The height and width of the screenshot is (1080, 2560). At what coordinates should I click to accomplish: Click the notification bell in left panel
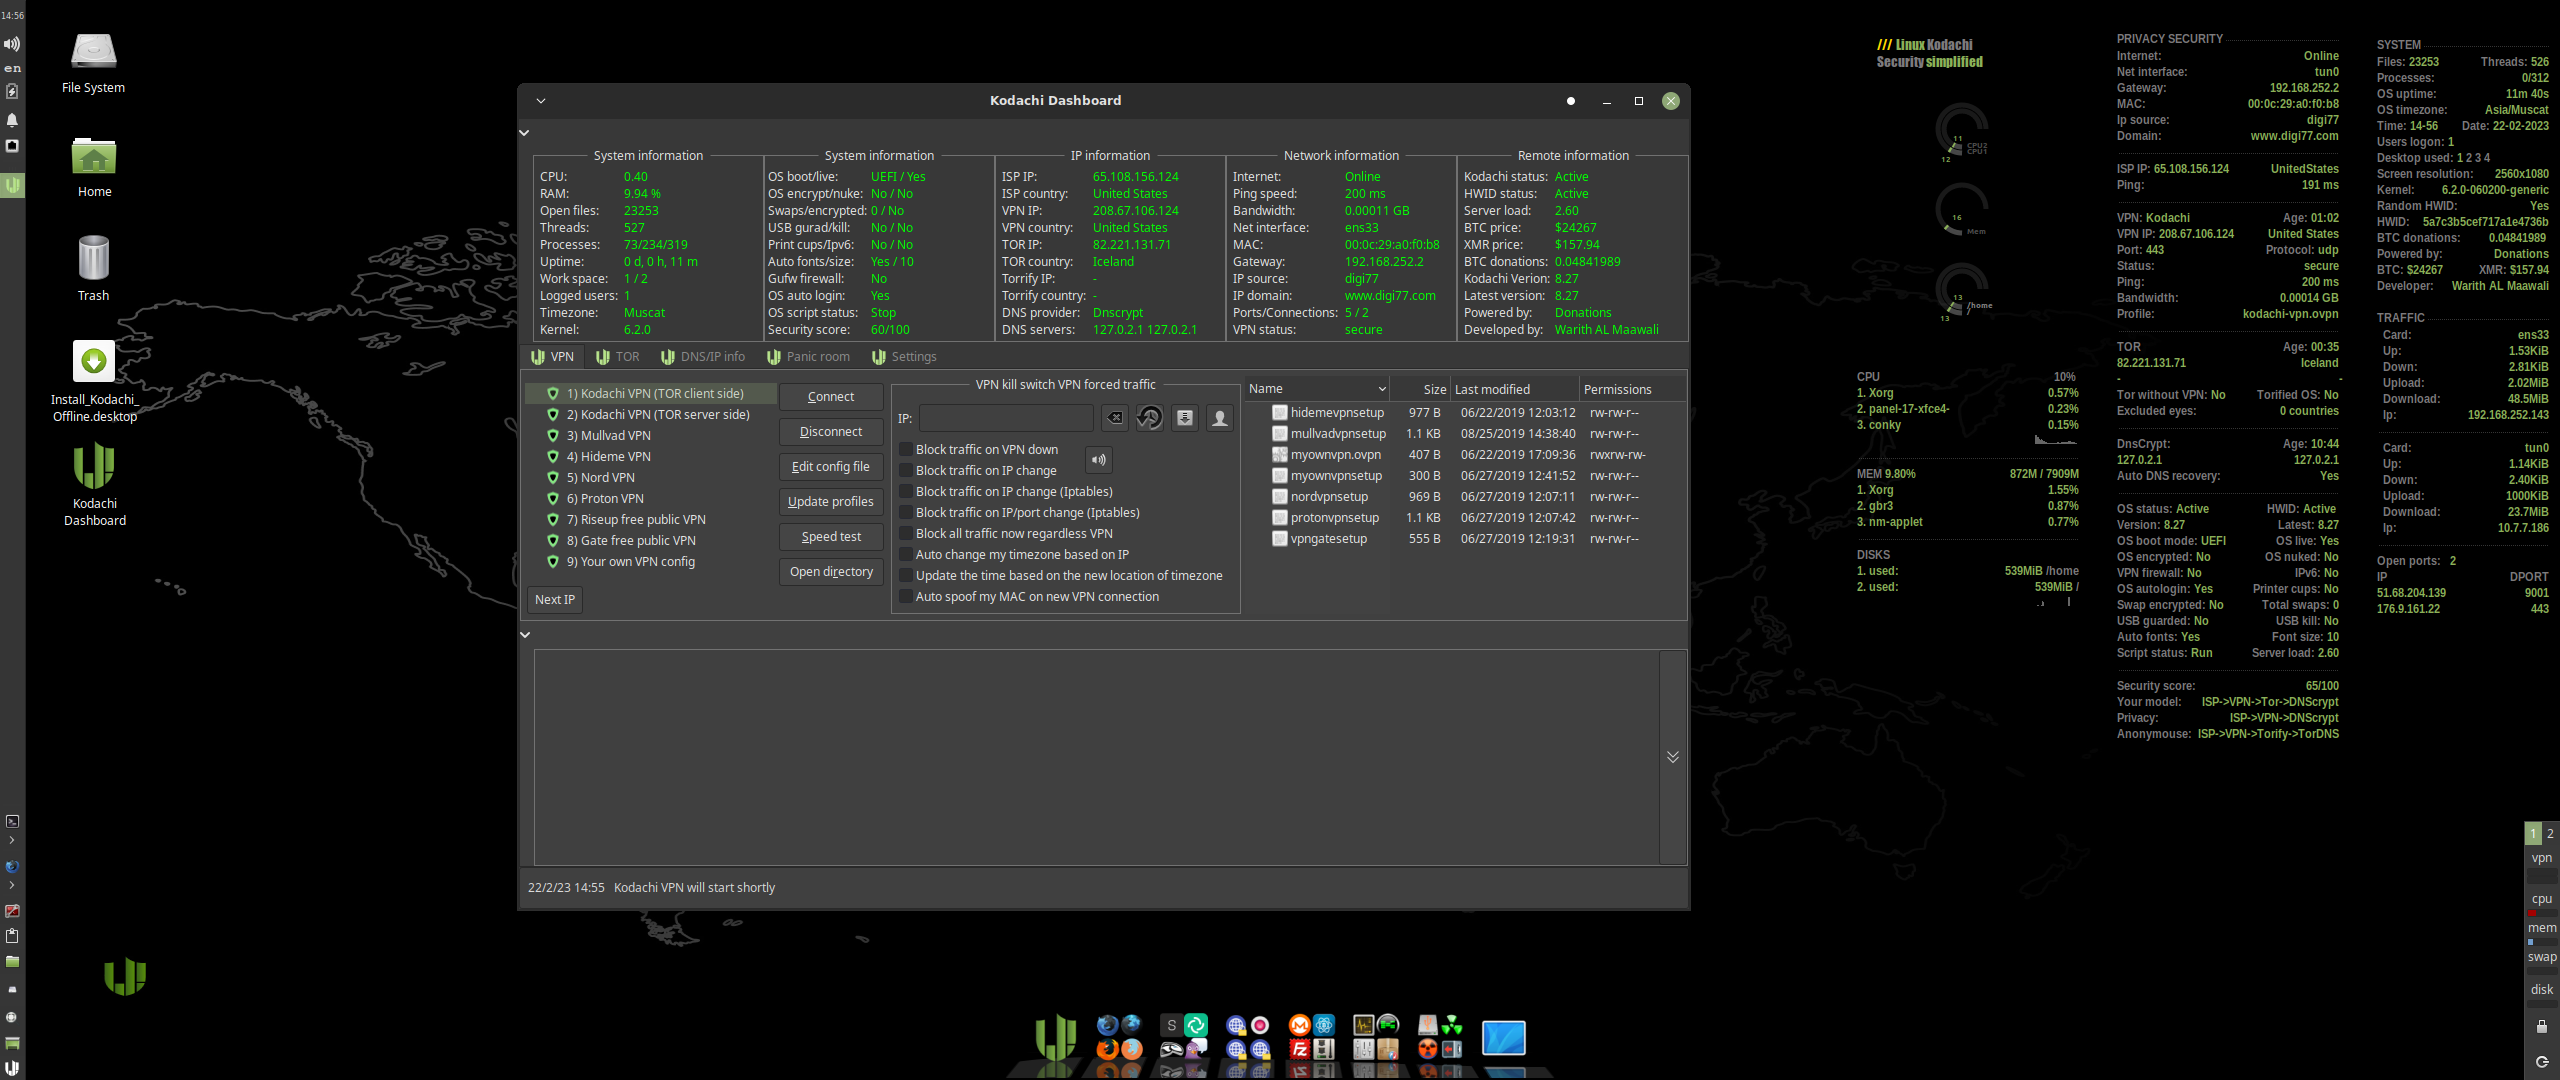coord(12,120)
